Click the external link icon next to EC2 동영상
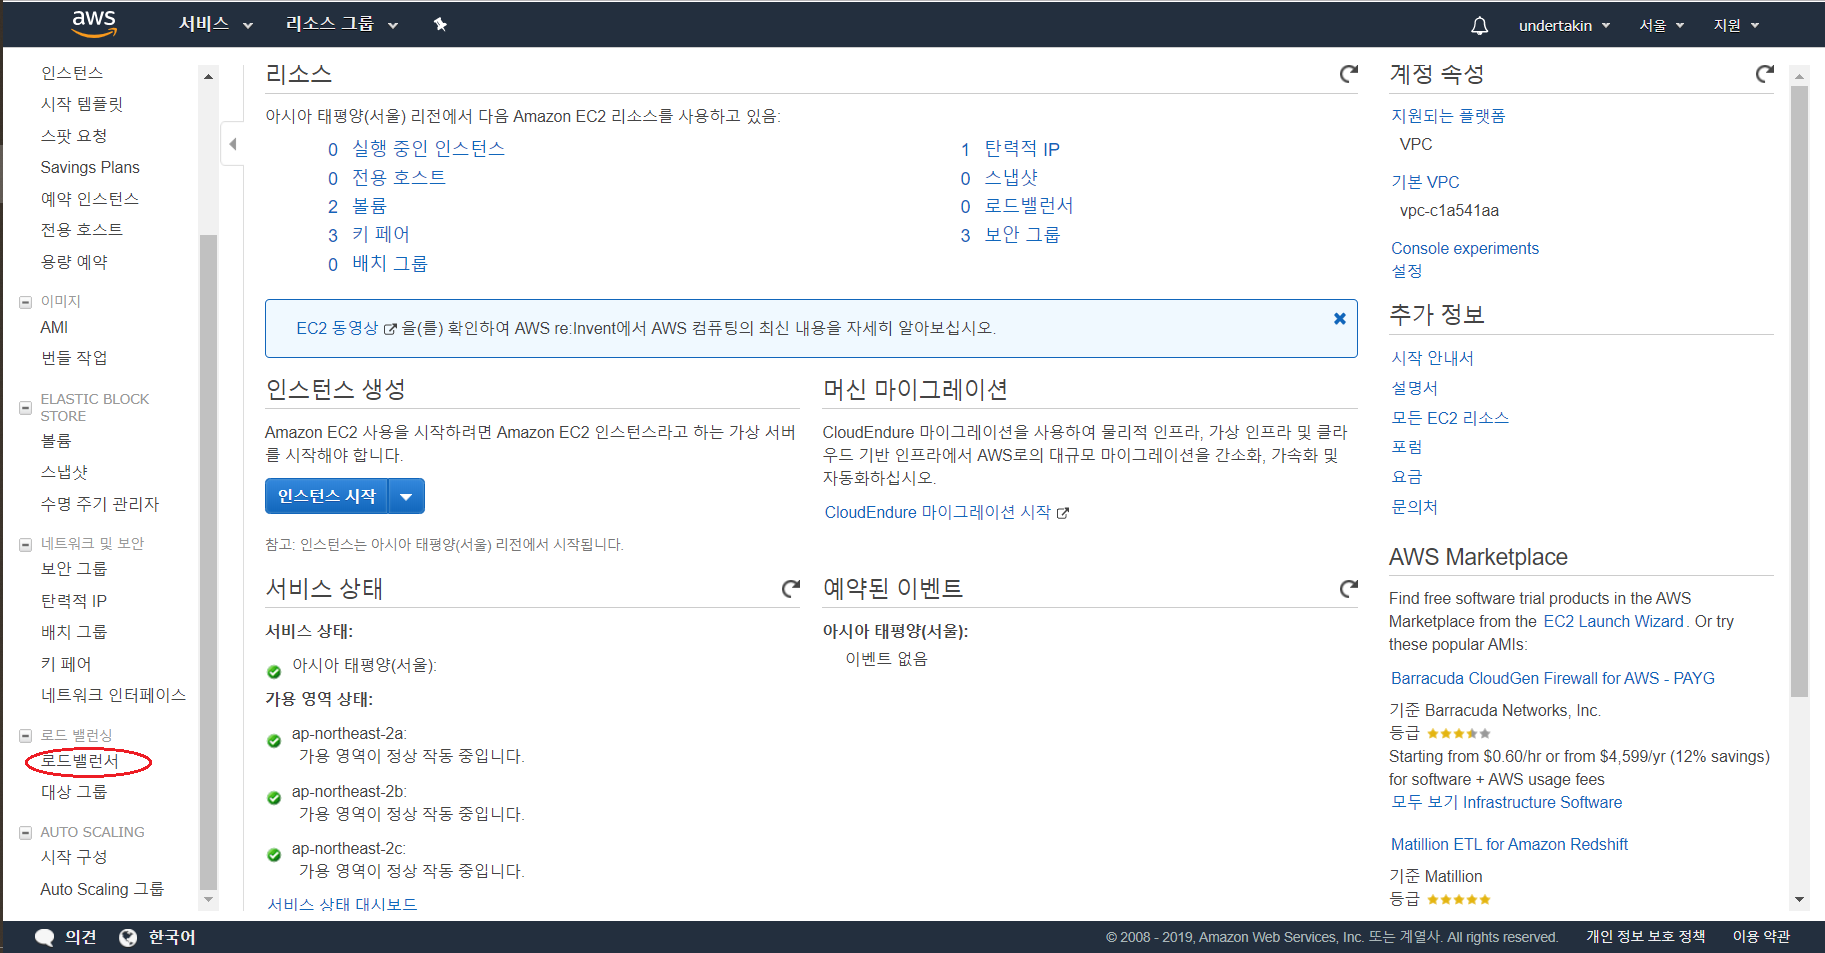Screen dimensions: 1825x953 390,329
